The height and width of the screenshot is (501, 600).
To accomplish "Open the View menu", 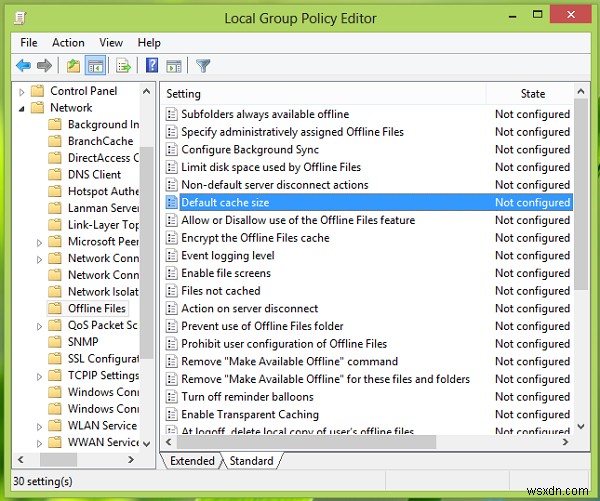I will (111, 42).
